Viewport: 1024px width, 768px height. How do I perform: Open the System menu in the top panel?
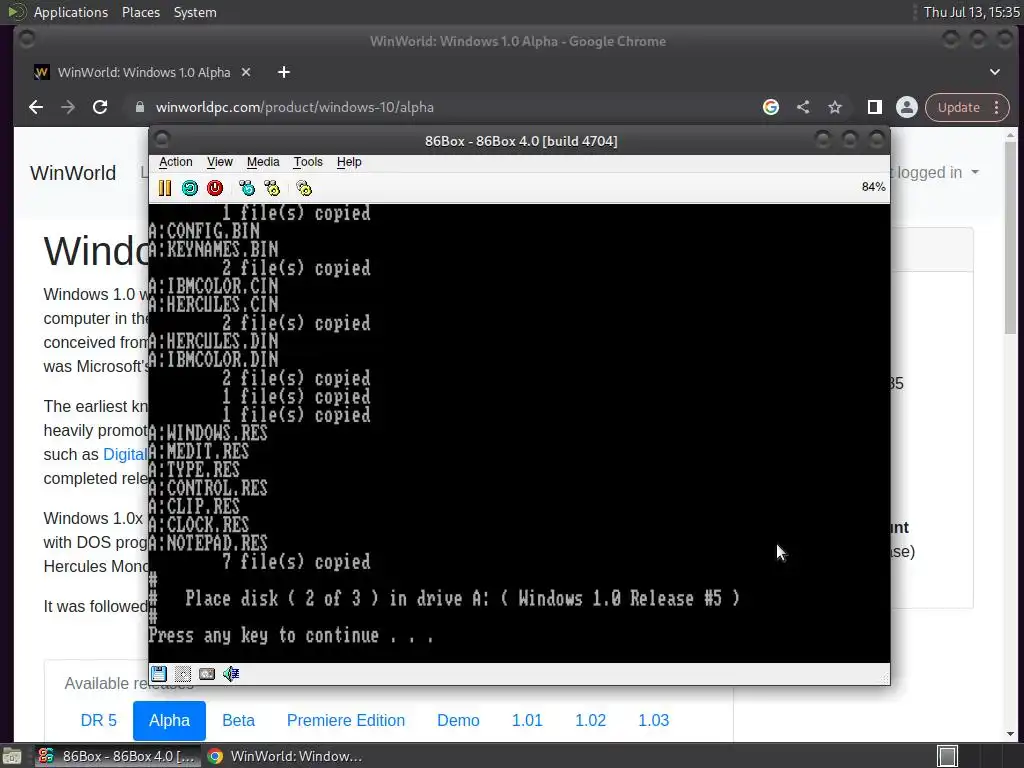point(195,12)
